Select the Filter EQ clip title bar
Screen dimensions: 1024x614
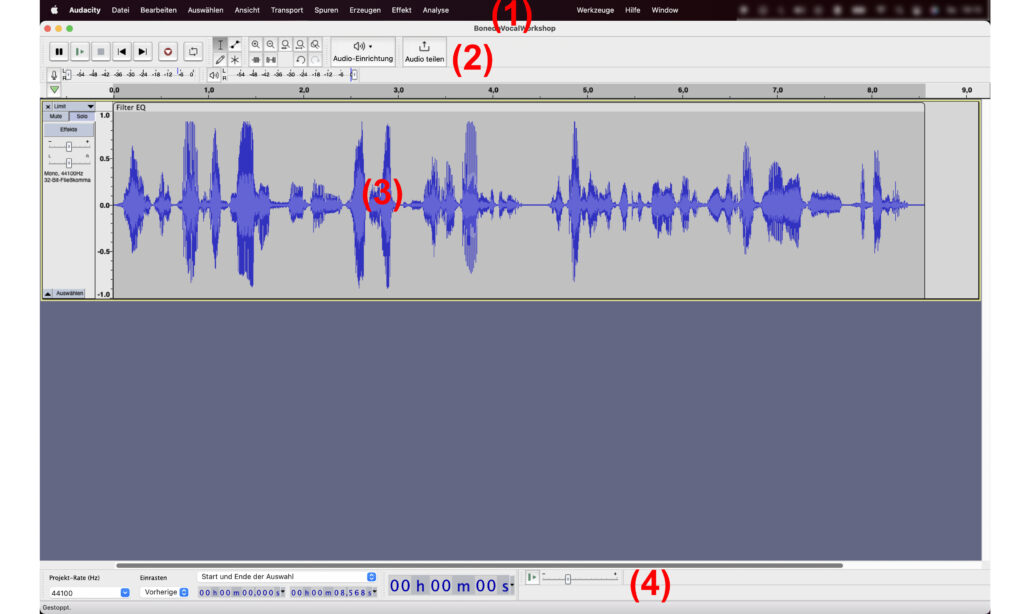click(519, 107)
